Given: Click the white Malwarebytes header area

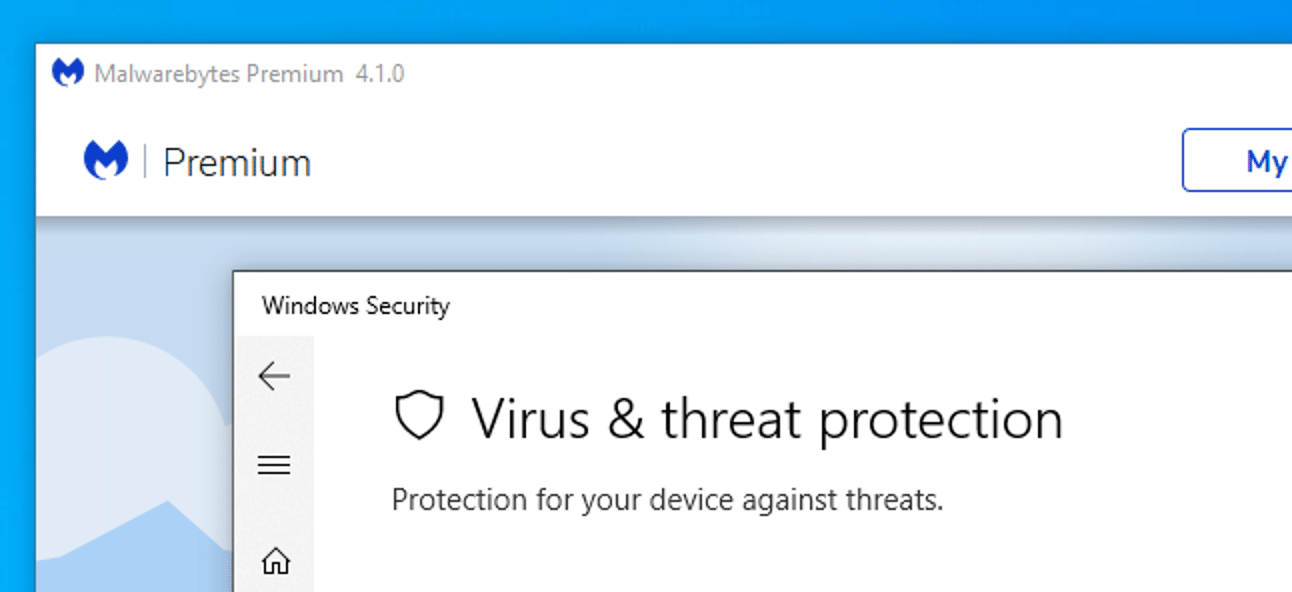Looking at the screenshot, I should click(700, 160).
